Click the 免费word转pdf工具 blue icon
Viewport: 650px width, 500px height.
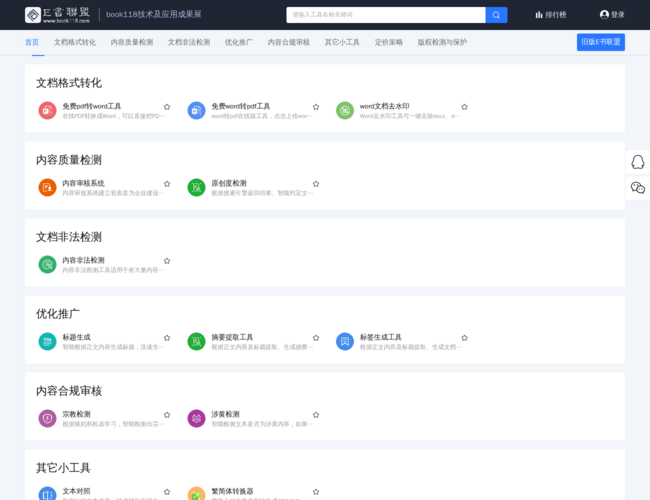[x=196, y=111]
